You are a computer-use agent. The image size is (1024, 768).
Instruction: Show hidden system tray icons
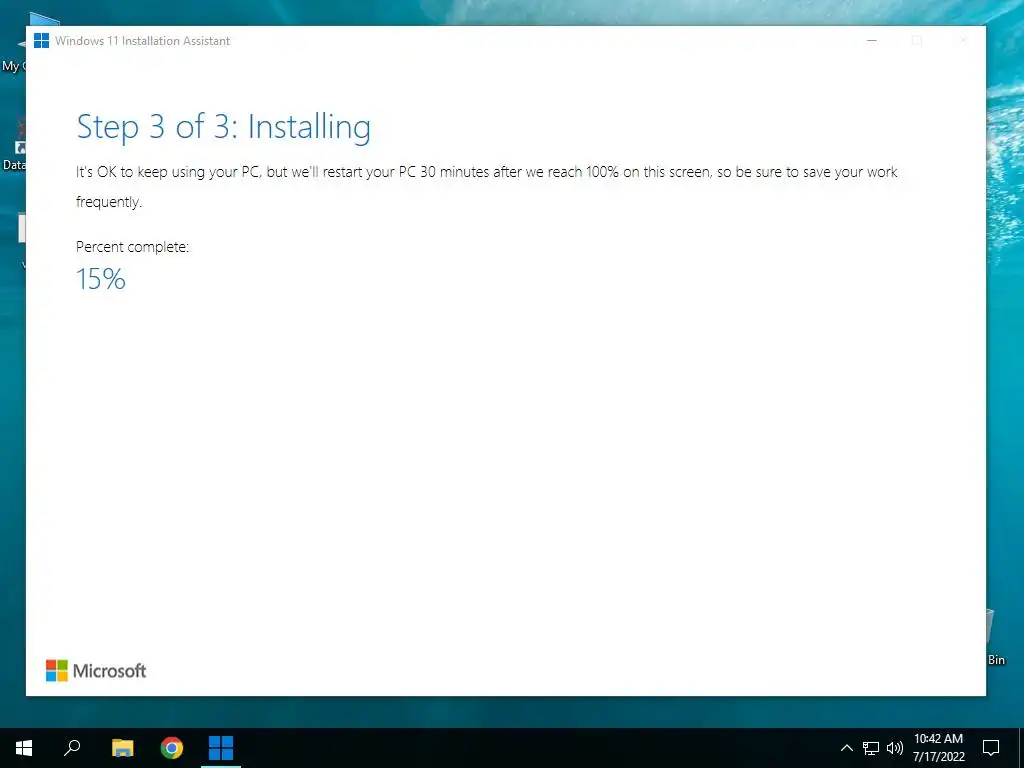(846, 748)
